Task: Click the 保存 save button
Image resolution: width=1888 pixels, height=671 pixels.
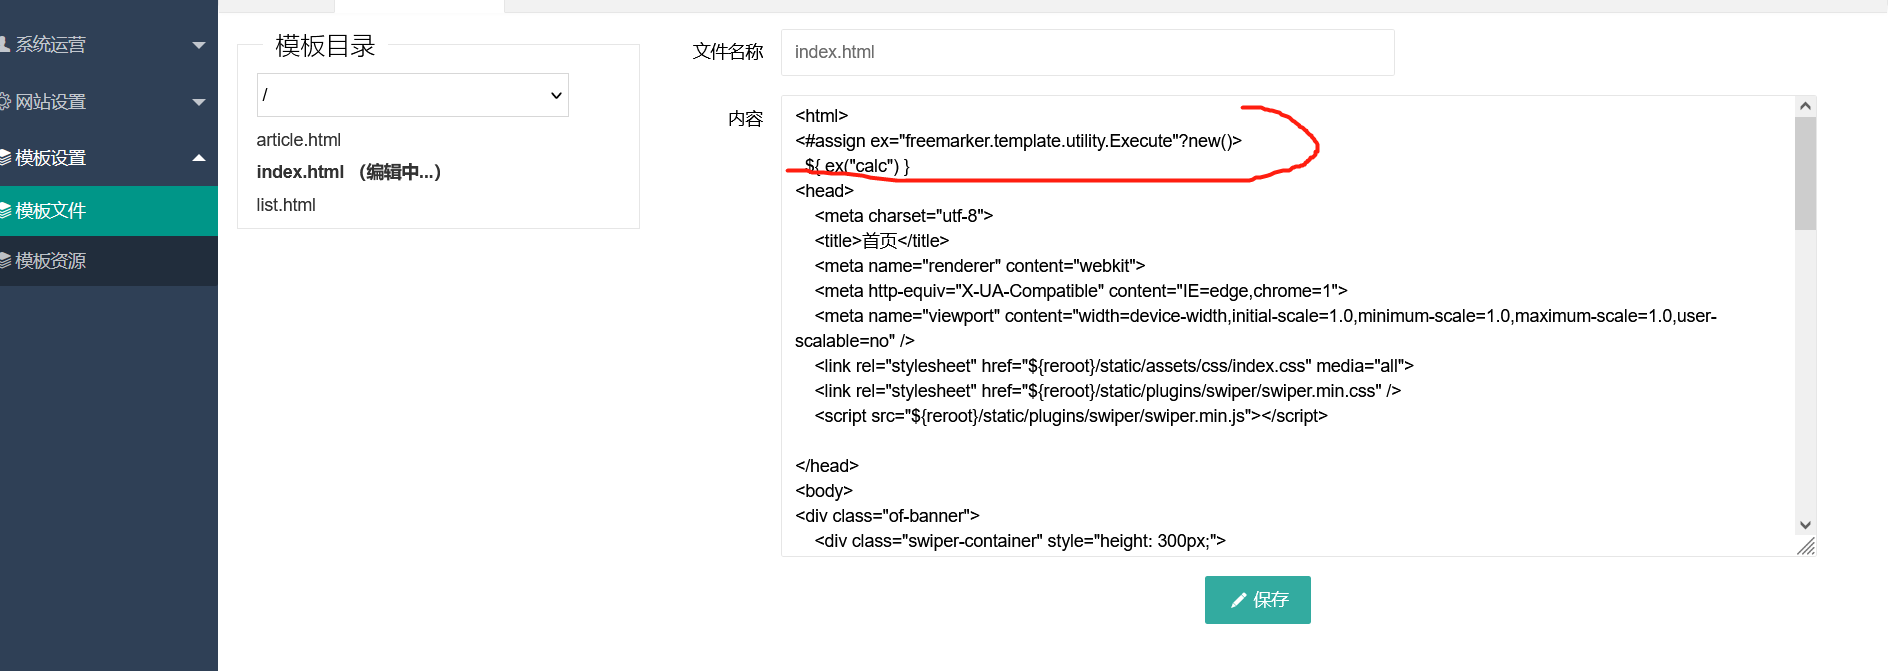Action: coord(1257,600)
